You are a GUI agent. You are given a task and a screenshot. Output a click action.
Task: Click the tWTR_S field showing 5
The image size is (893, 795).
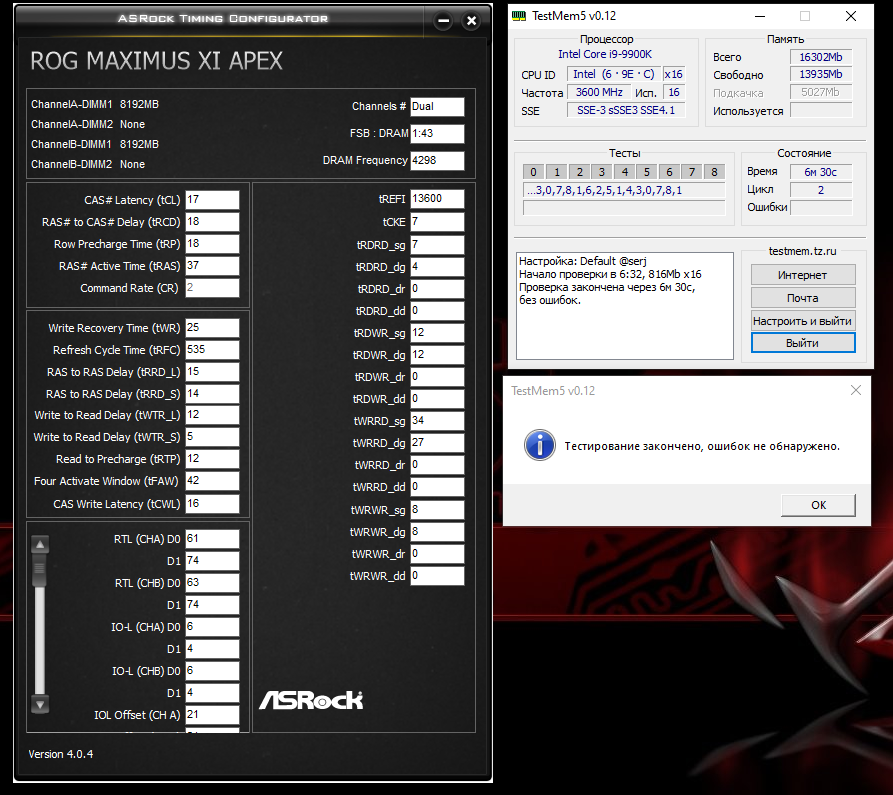click(212, 437)
